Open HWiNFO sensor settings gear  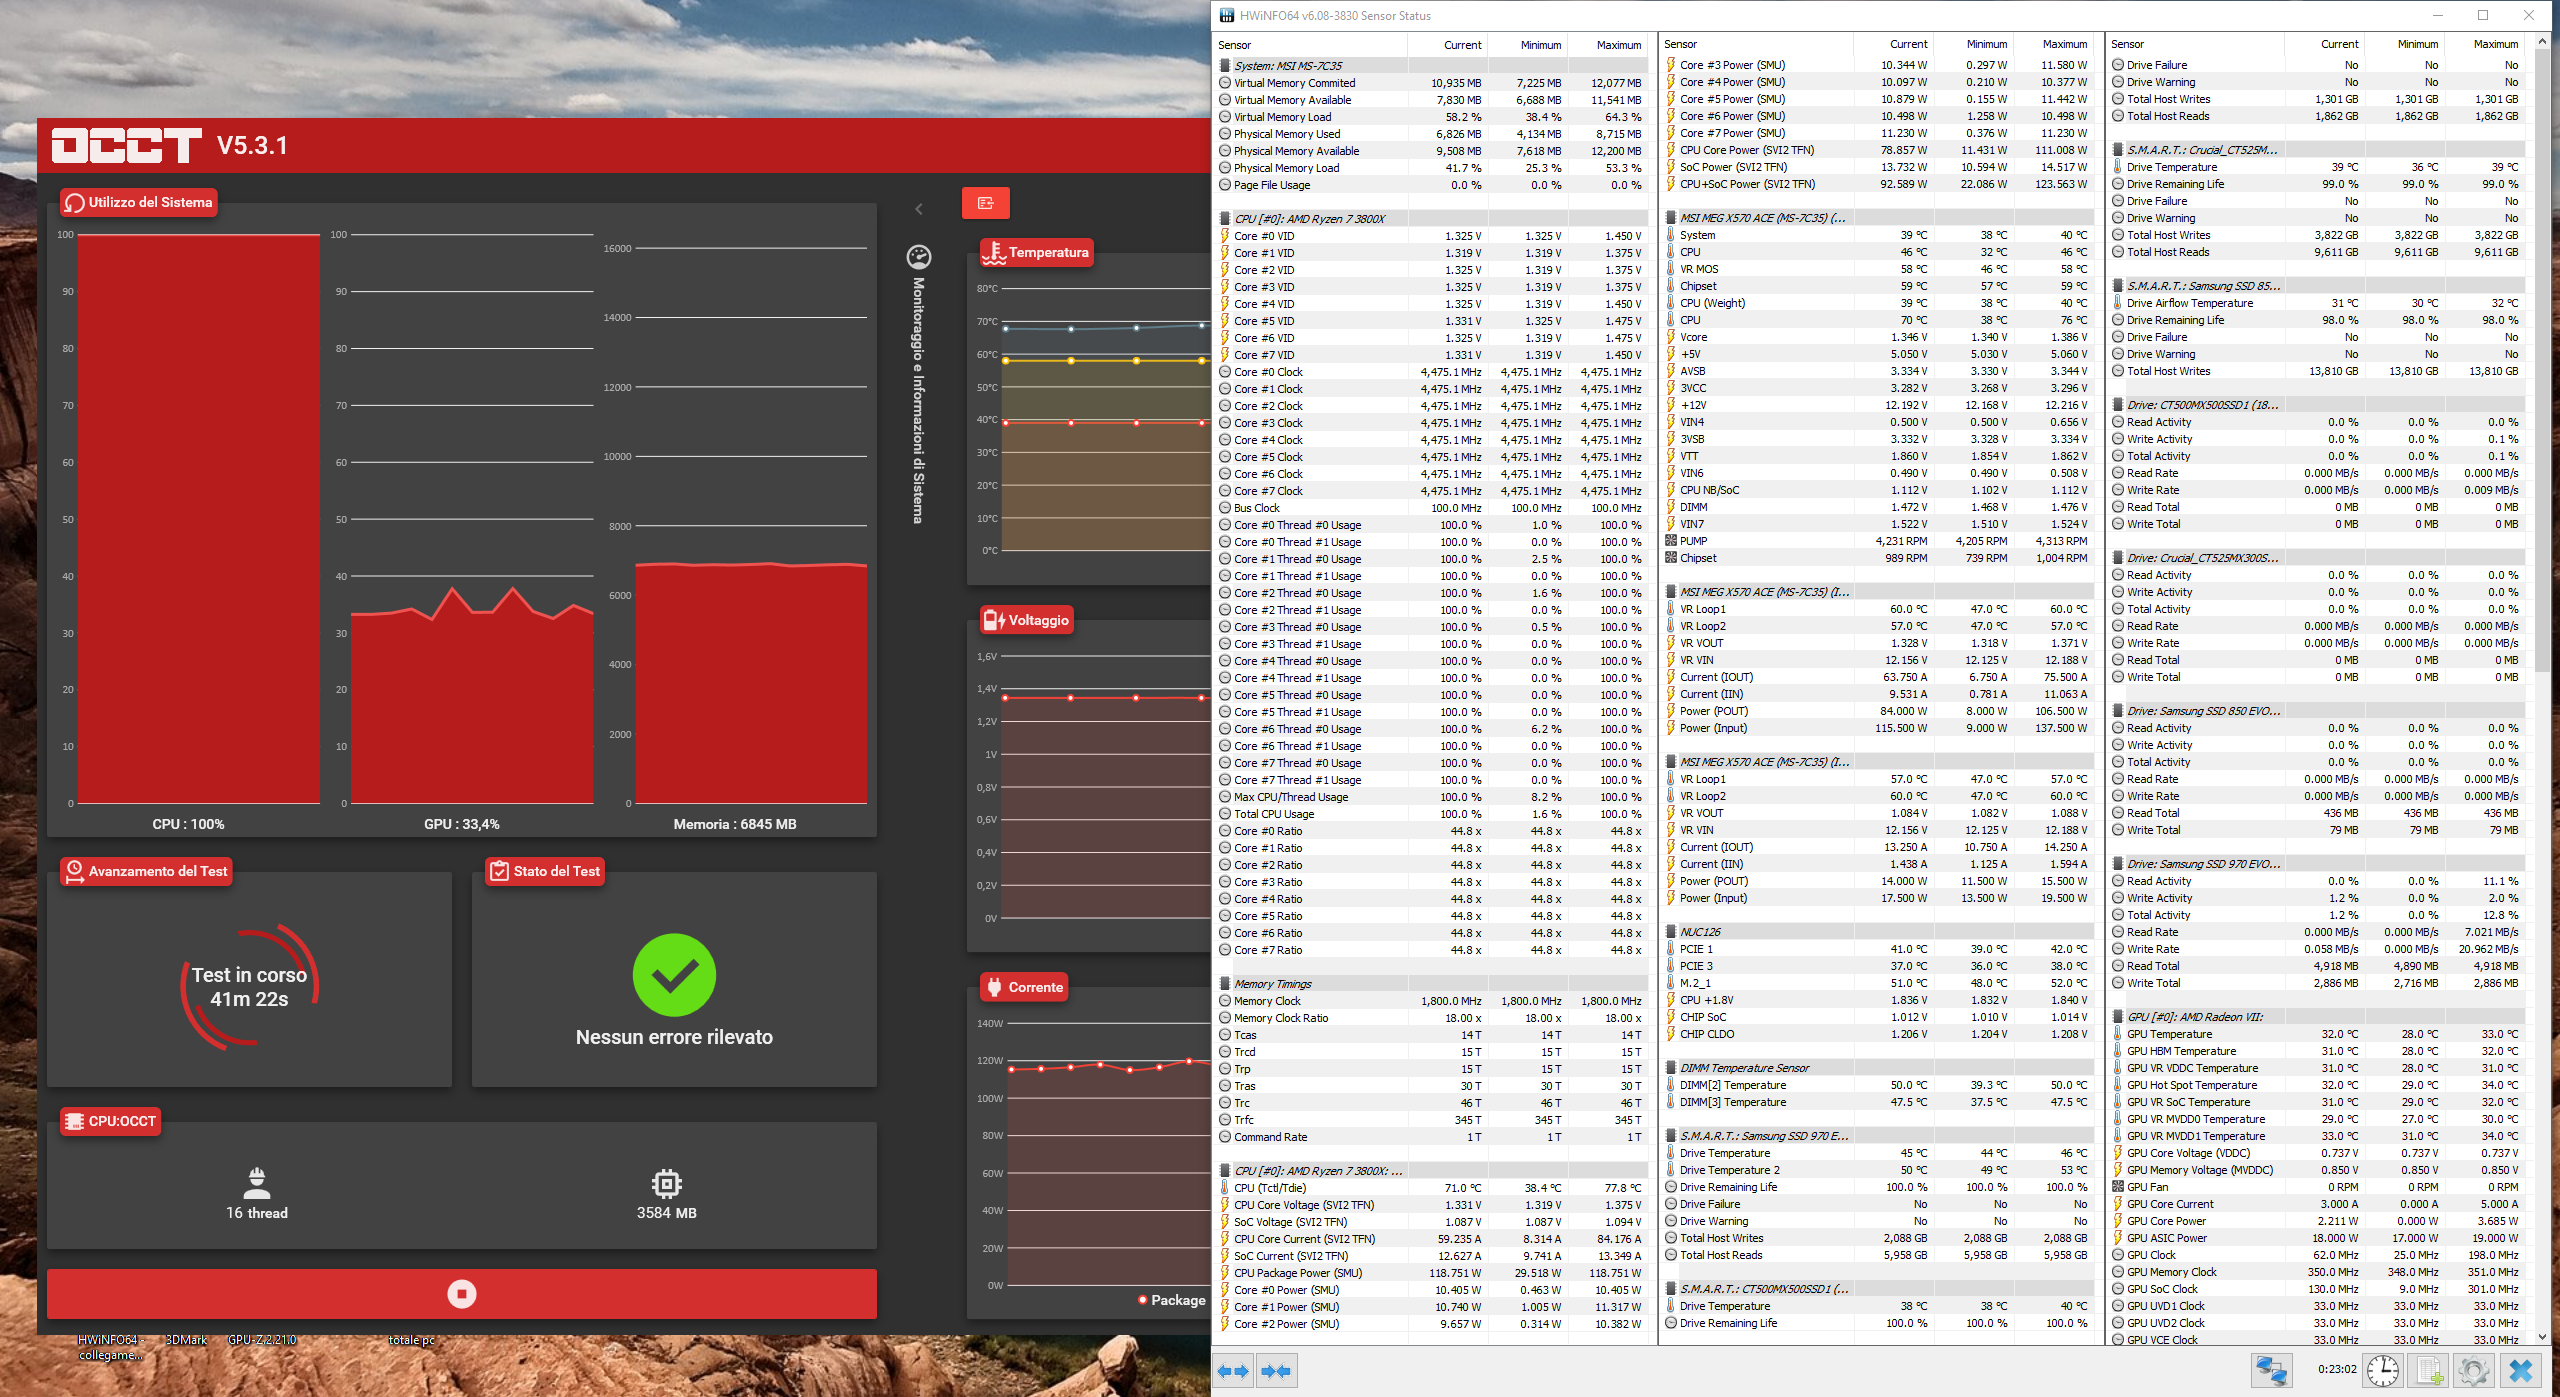(2473, 1370)
